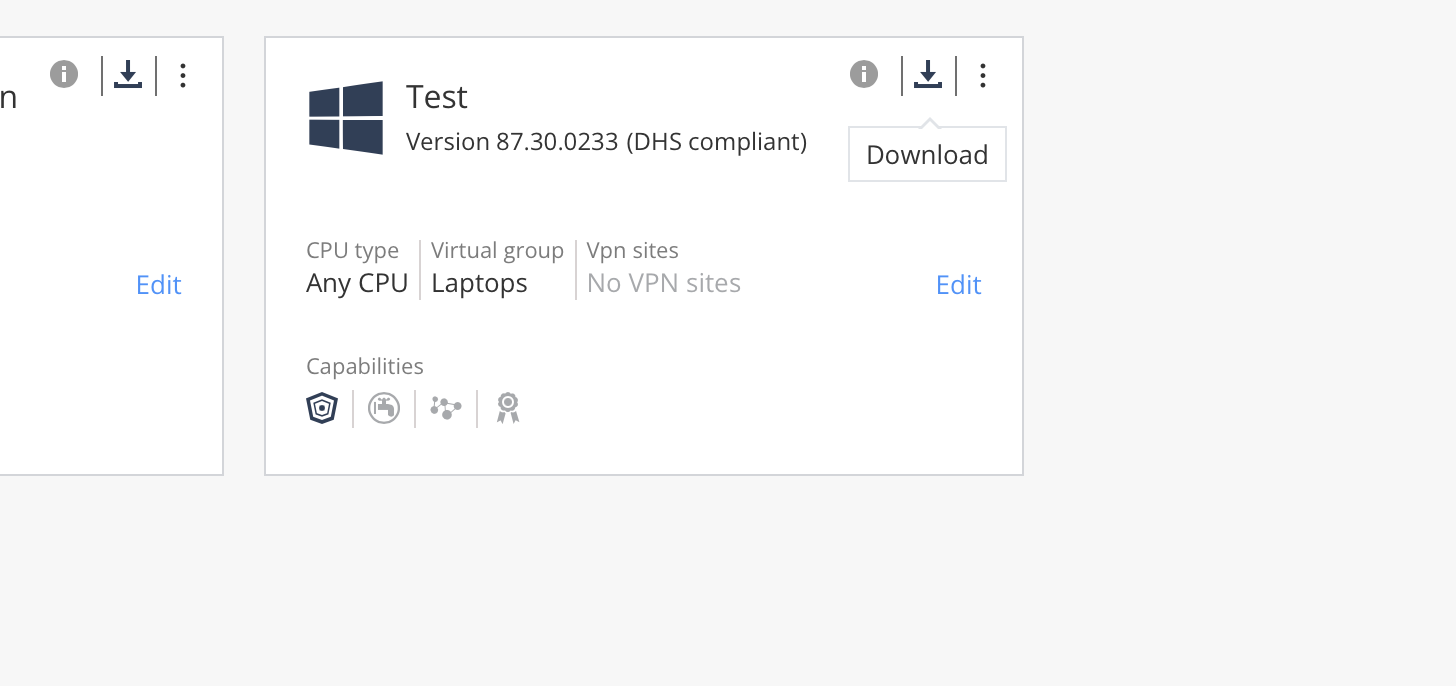1456x686 pixels.
Task: Open the three-dot menu on the left card
Action: [x=183, y=75]
